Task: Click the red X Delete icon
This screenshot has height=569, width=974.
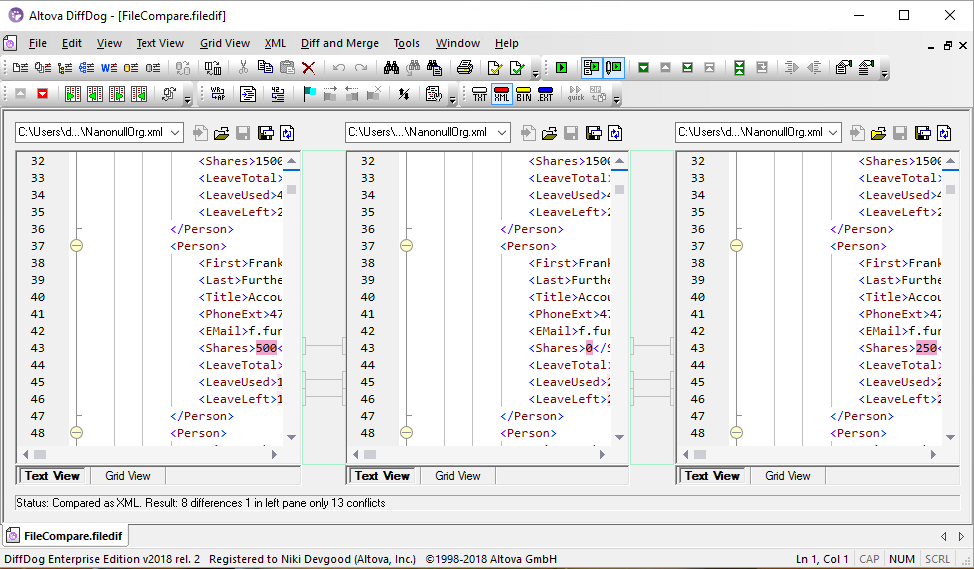Action: 308,68
